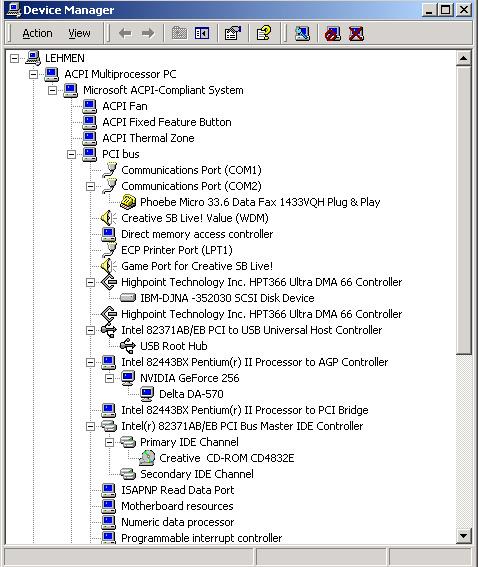Image resolution: width=478 pixels, height=567 pixels.
Task: Click the second HPT366 controller icon
Action: [x=109, y=314]
